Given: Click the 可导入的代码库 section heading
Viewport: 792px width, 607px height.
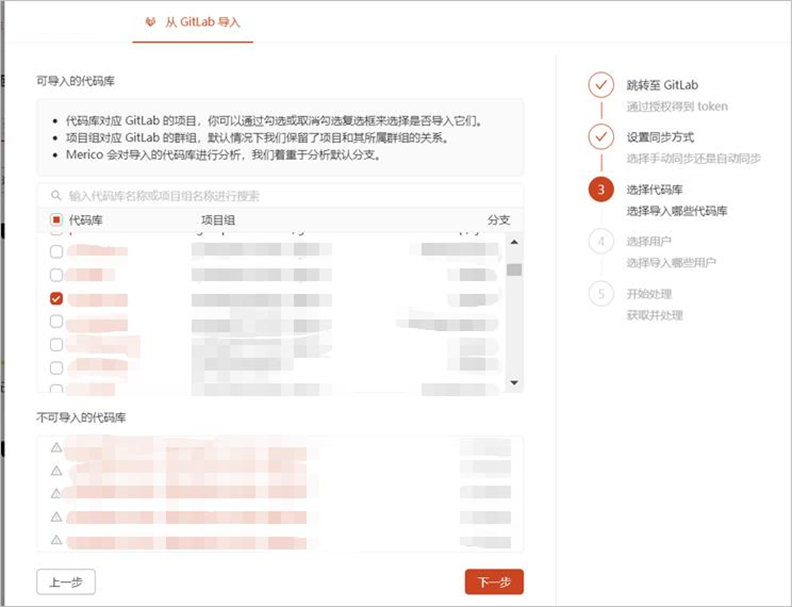Looking at the screenshot, I should tap(75, 81).
